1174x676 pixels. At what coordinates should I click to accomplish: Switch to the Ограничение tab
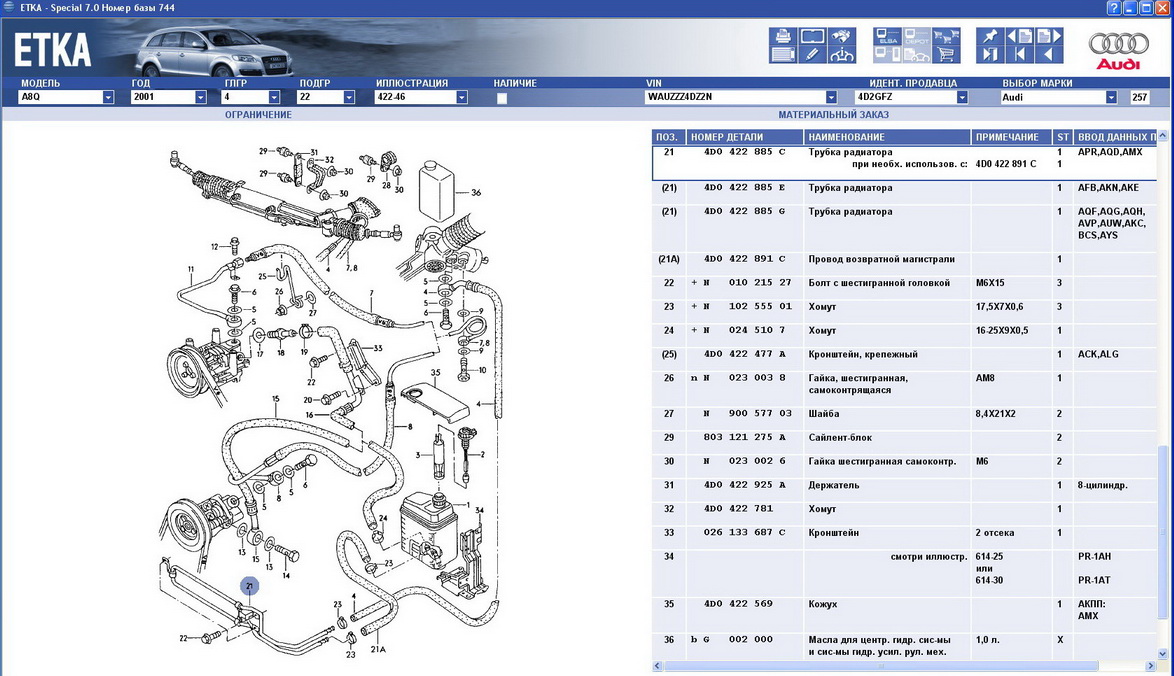[x=258, y=115]
